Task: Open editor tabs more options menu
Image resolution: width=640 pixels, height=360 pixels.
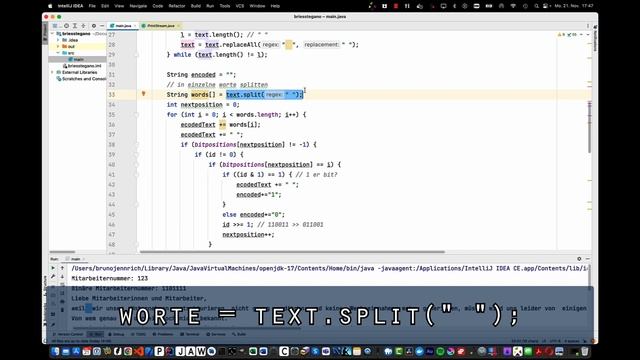Action: click(588, 26)
